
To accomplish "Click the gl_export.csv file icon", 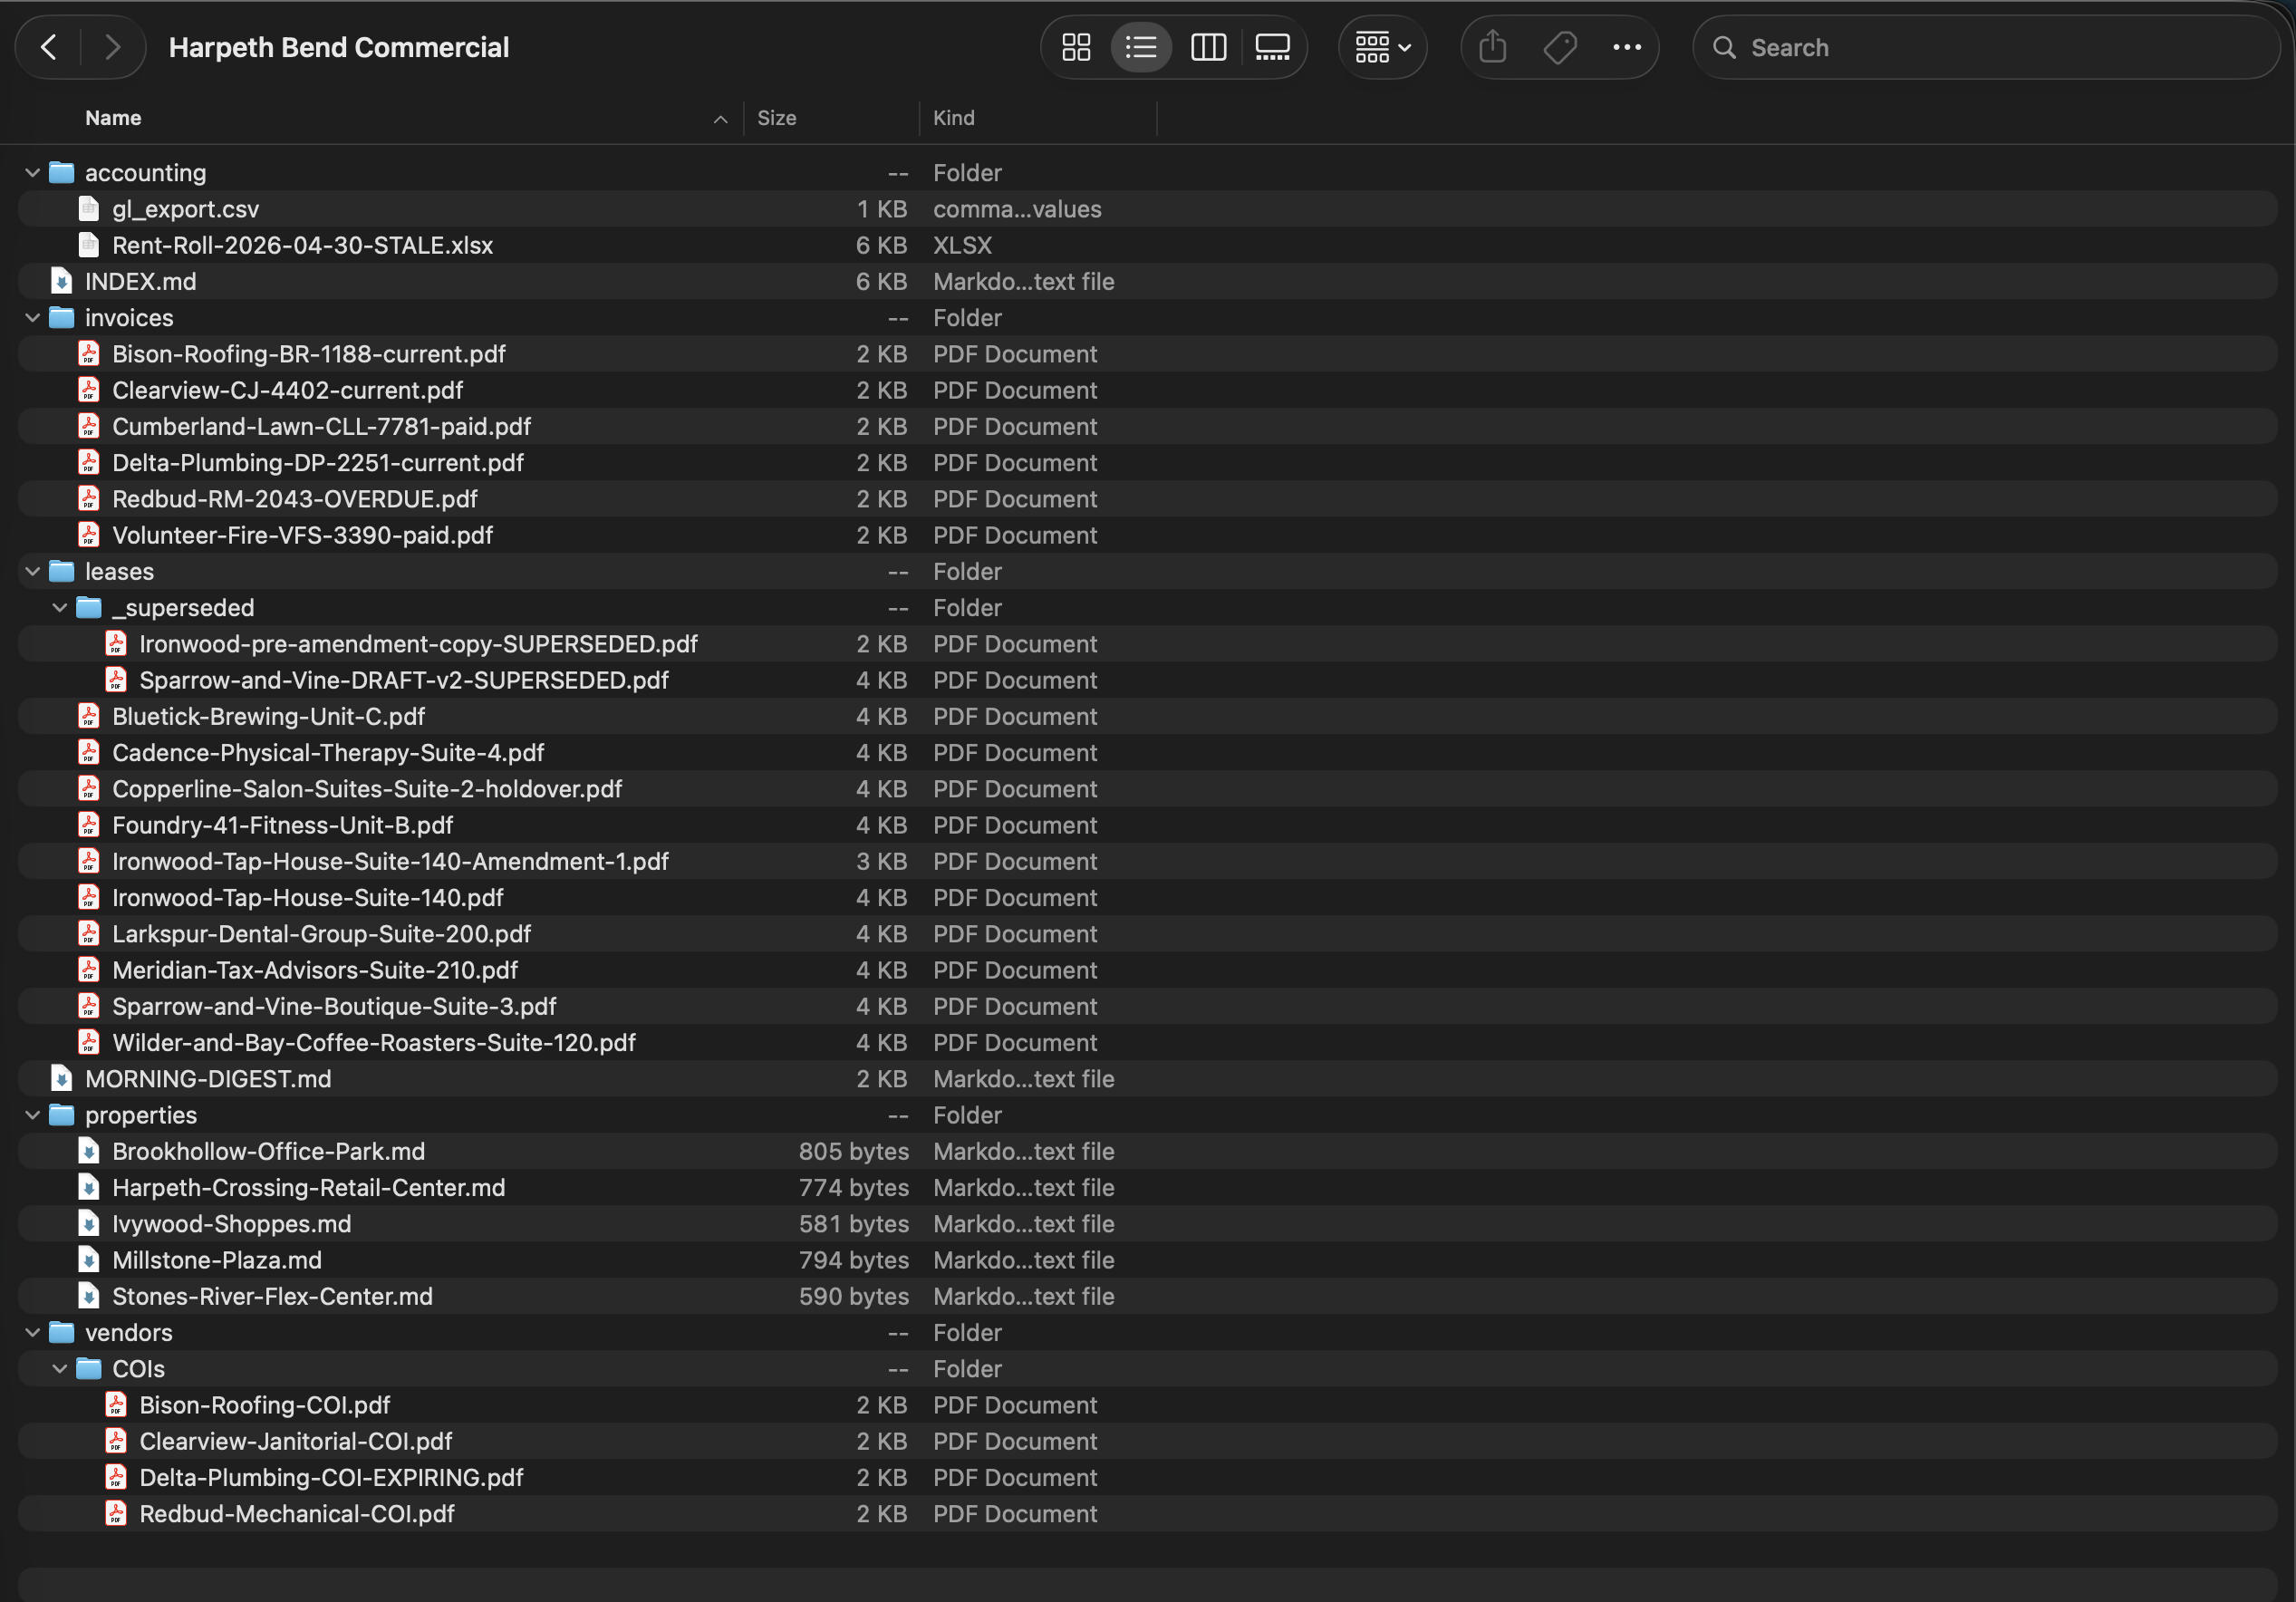I will [89, 209].
